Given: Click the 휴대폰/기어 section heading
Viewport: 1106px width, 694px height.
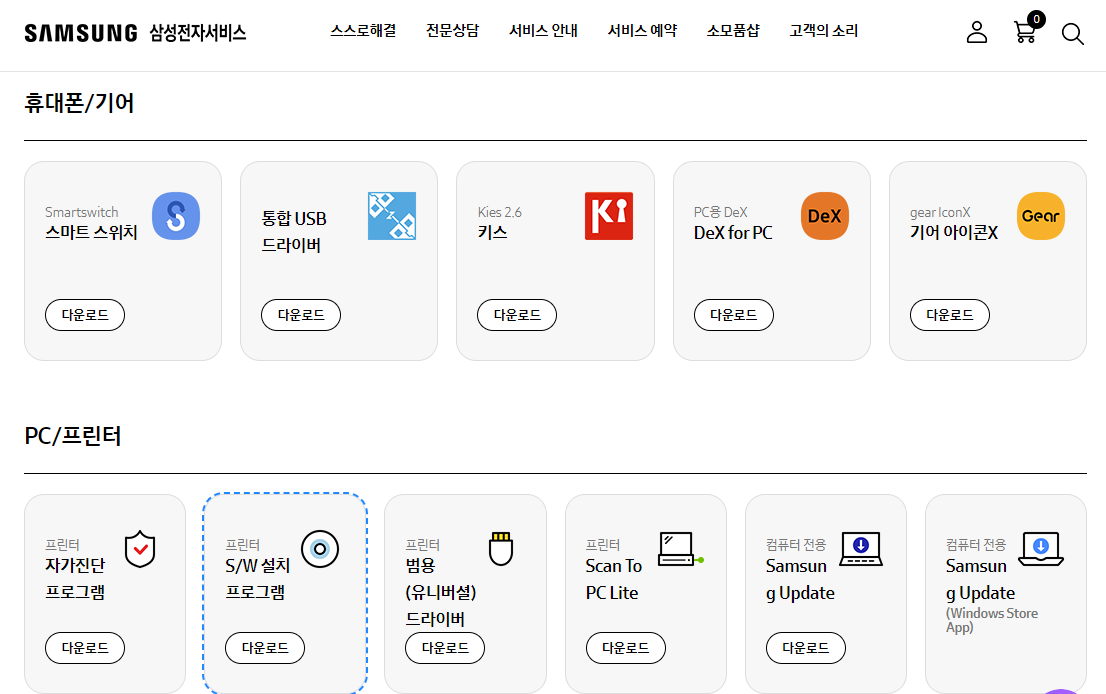Looking at the screenshot, I should [x=79, y=103].
